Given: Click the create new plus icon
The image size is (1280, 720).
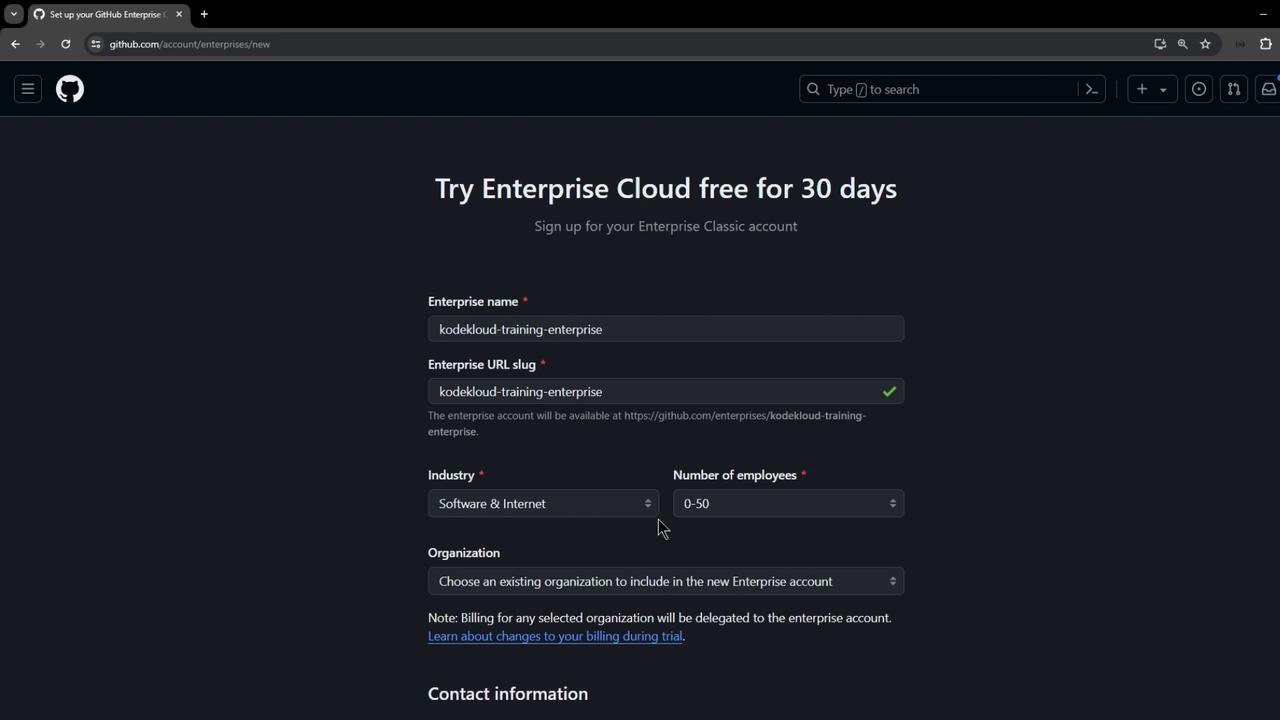Looking at the screenshot, I should coord(1142,89).
